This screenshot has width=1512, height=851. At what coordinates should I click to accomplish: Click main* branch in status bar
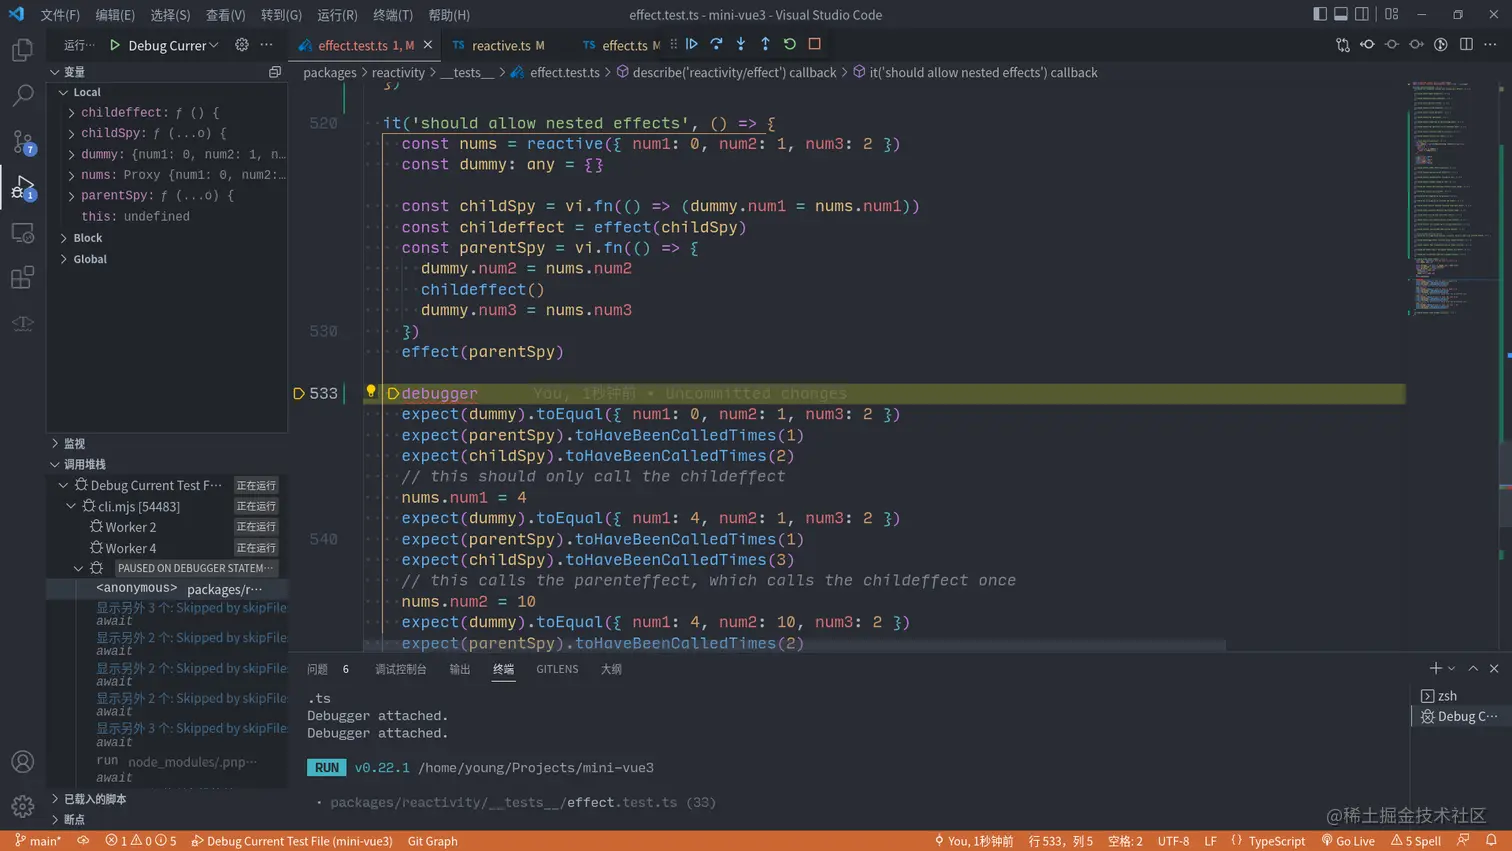click(x=38, y=841)
